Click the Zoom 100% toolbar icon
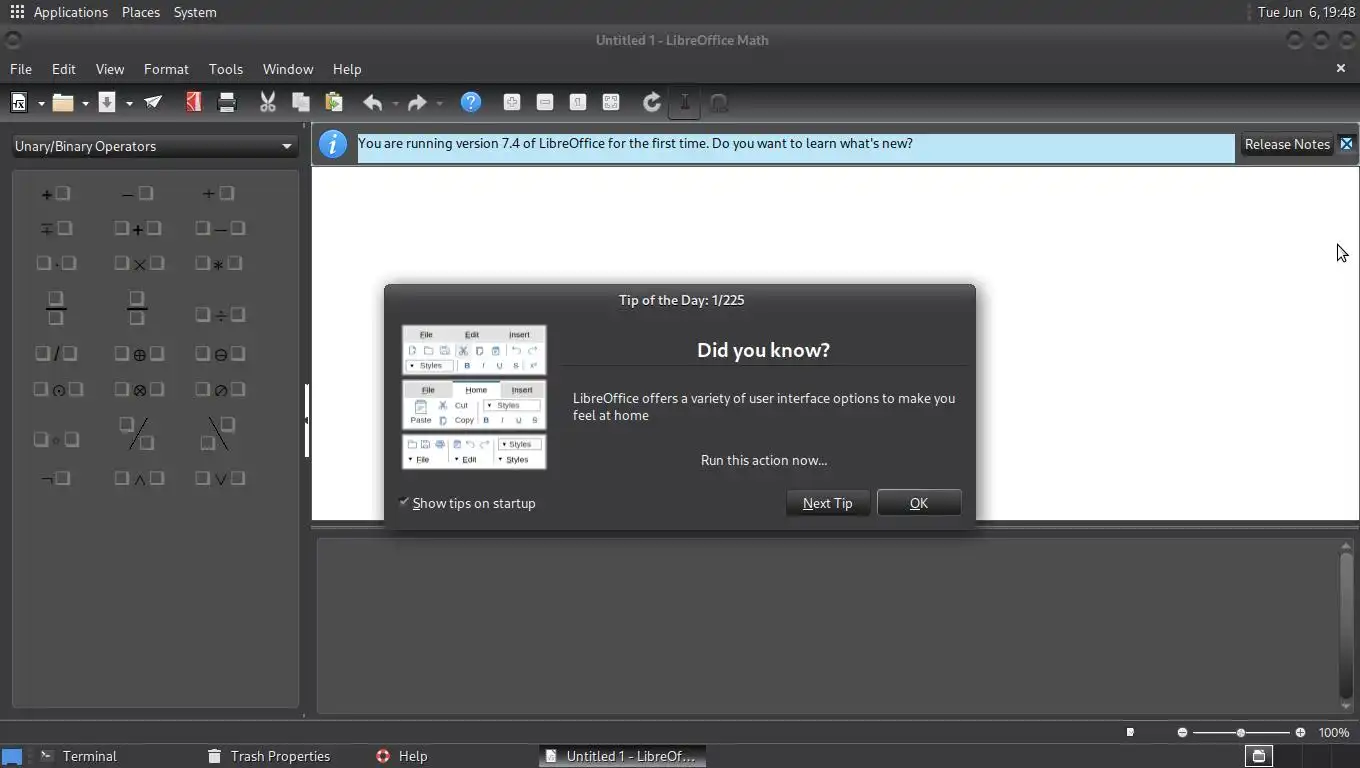1360x768 pixels. [578, 102]
